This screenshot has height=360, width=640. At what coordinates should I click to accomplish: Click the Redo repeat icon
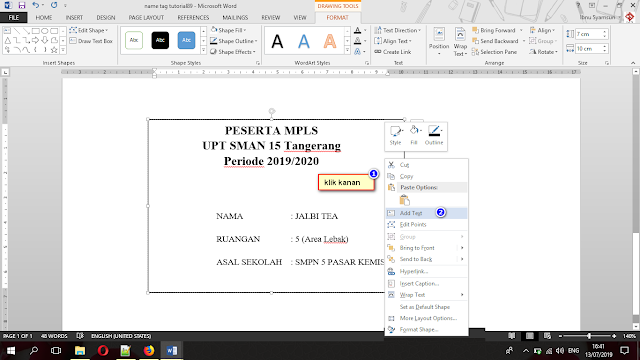pos(54,5)
